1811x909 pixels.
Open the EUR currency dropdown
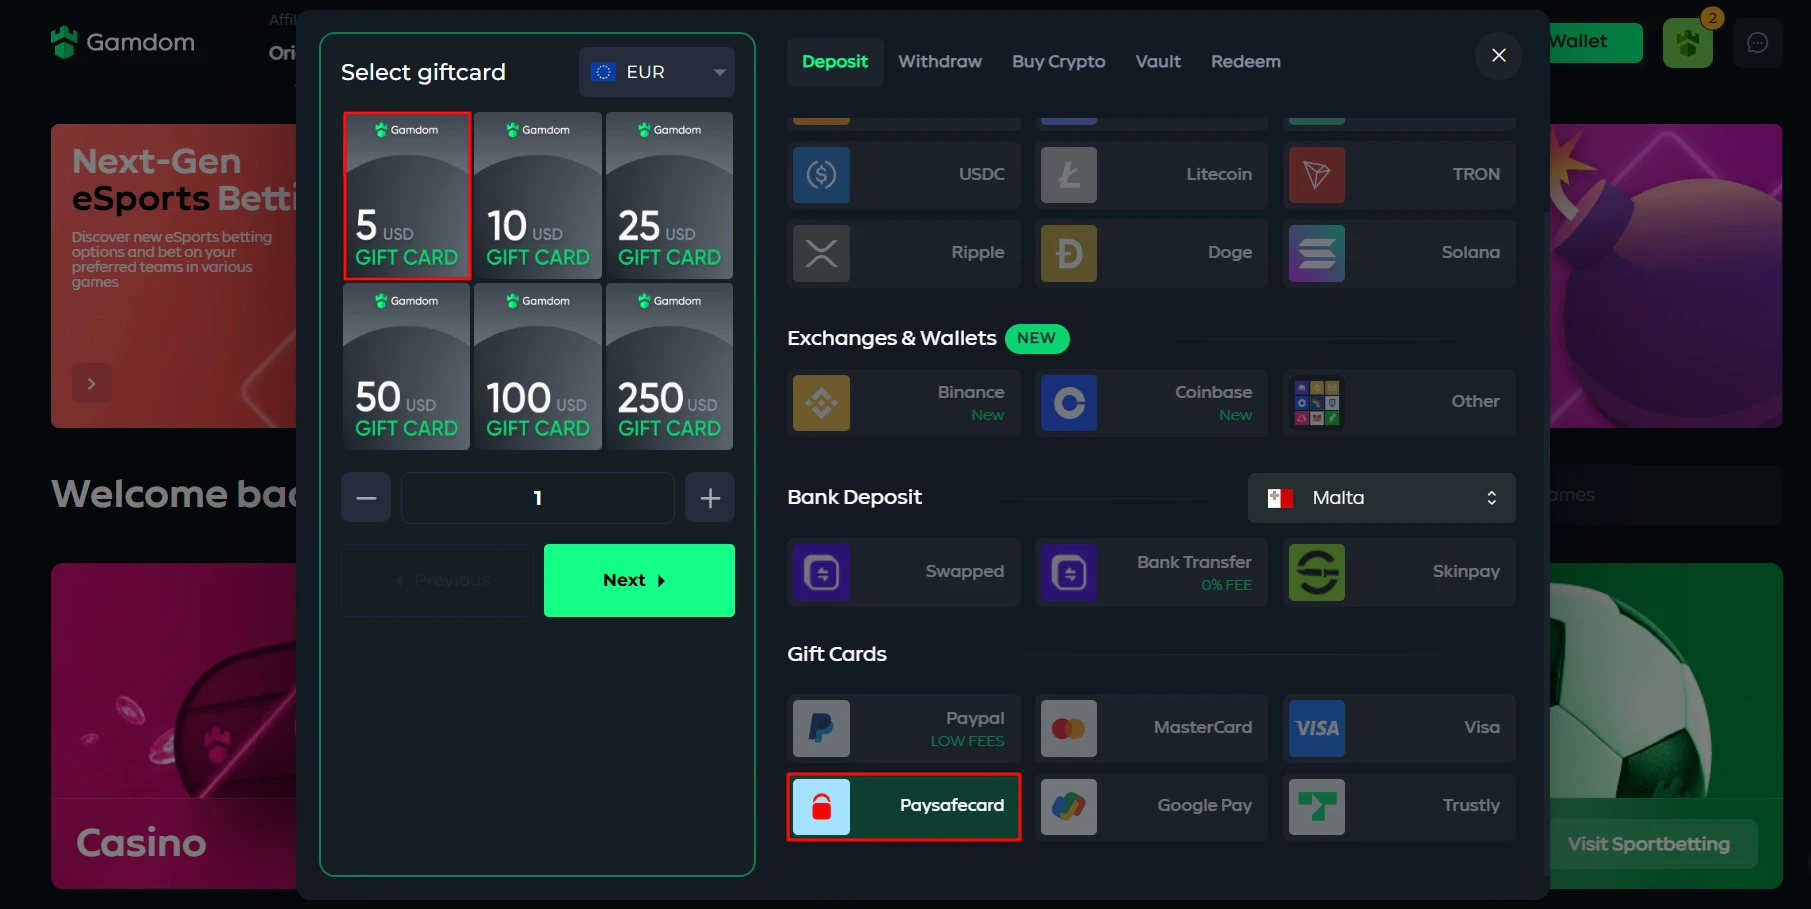(657, 72)
